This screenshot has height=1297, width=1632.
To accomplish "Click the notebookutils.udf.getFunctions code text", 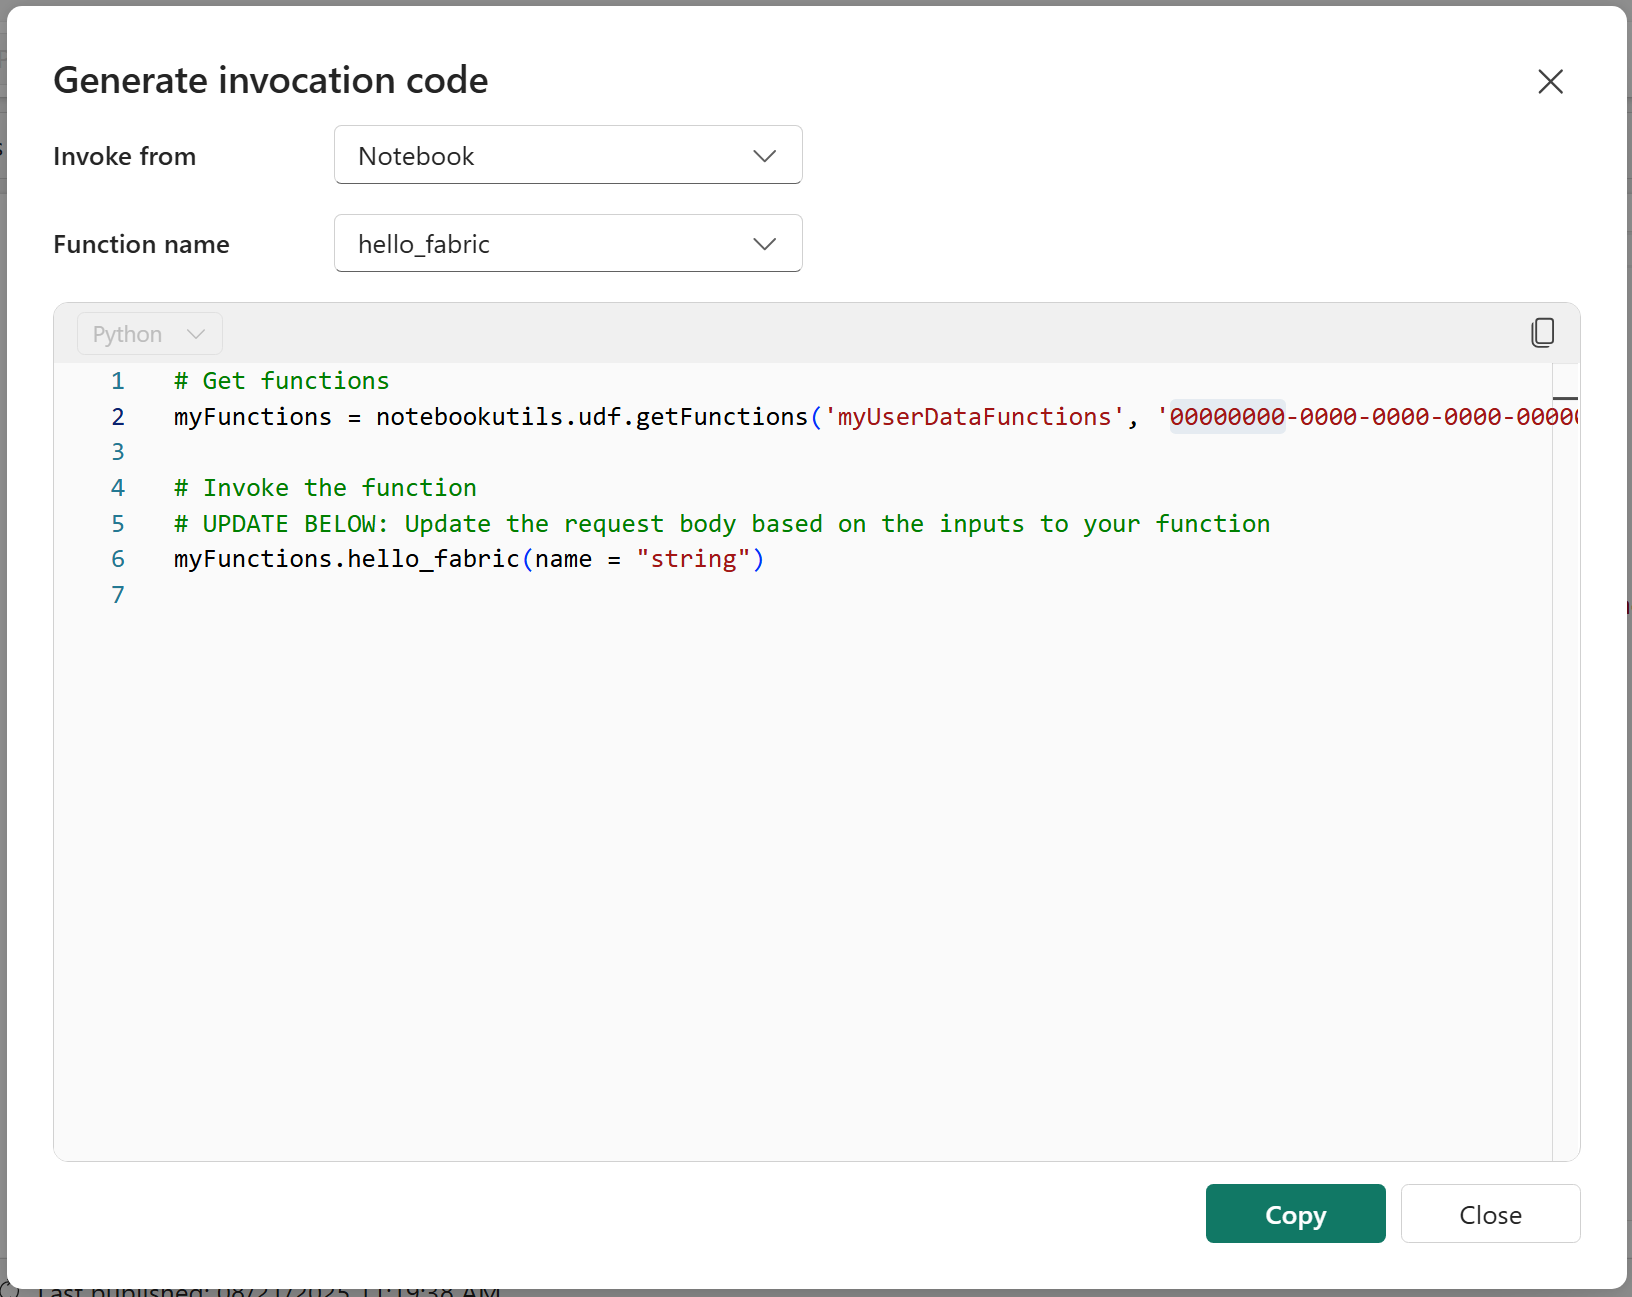I will pos(592,417).
